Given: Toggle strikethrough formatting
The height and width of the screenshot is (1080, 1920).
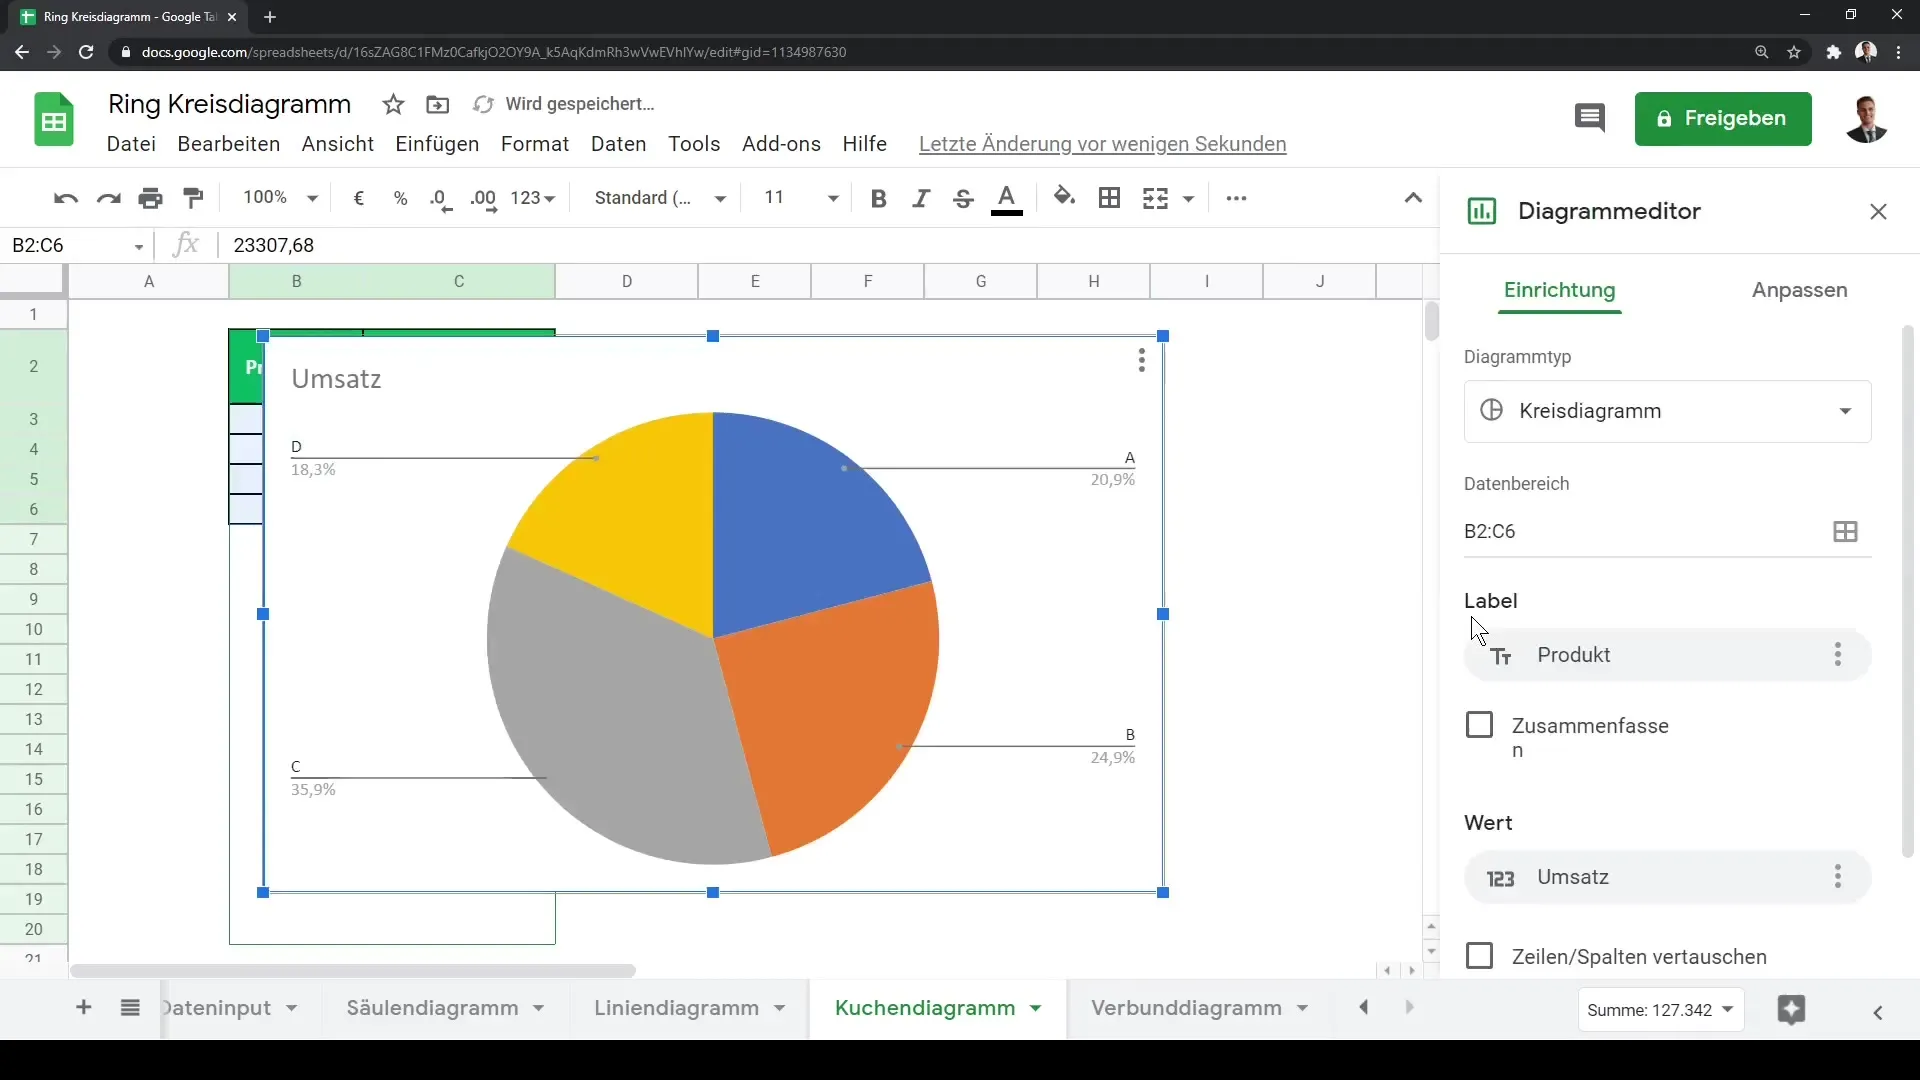Looking at the screenshot, I should pos(963,198).
